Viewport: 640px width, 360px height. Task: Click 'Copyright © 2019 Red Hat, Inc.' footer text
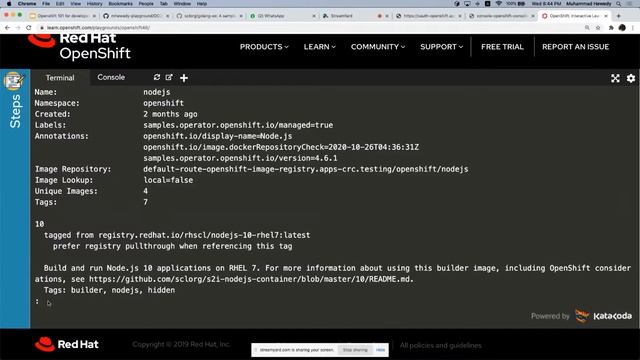[181, 344]
